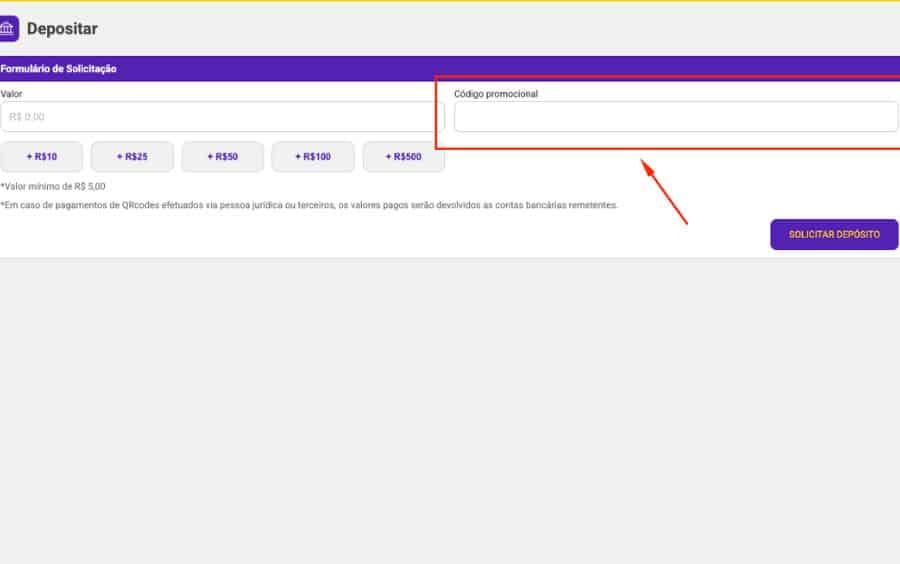Focus the Valor amount input field

point(222,117)
